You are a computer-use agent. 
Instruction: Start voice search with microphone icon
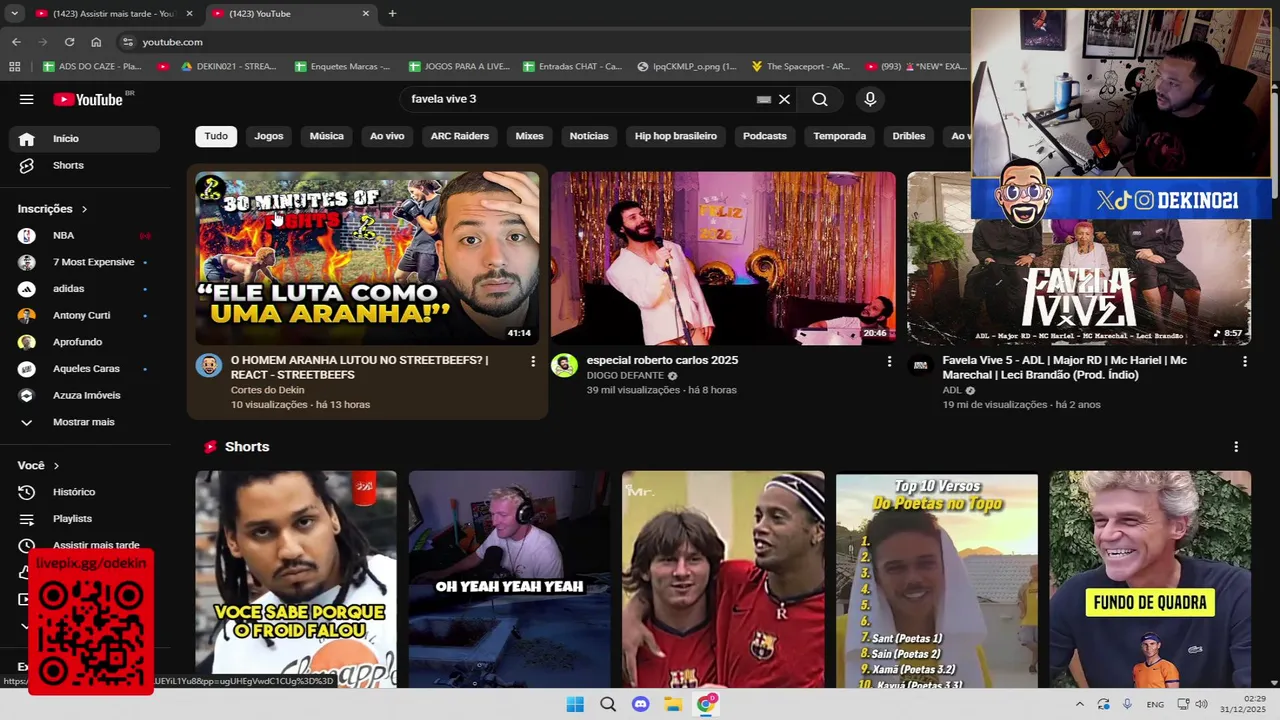(870, 99)
